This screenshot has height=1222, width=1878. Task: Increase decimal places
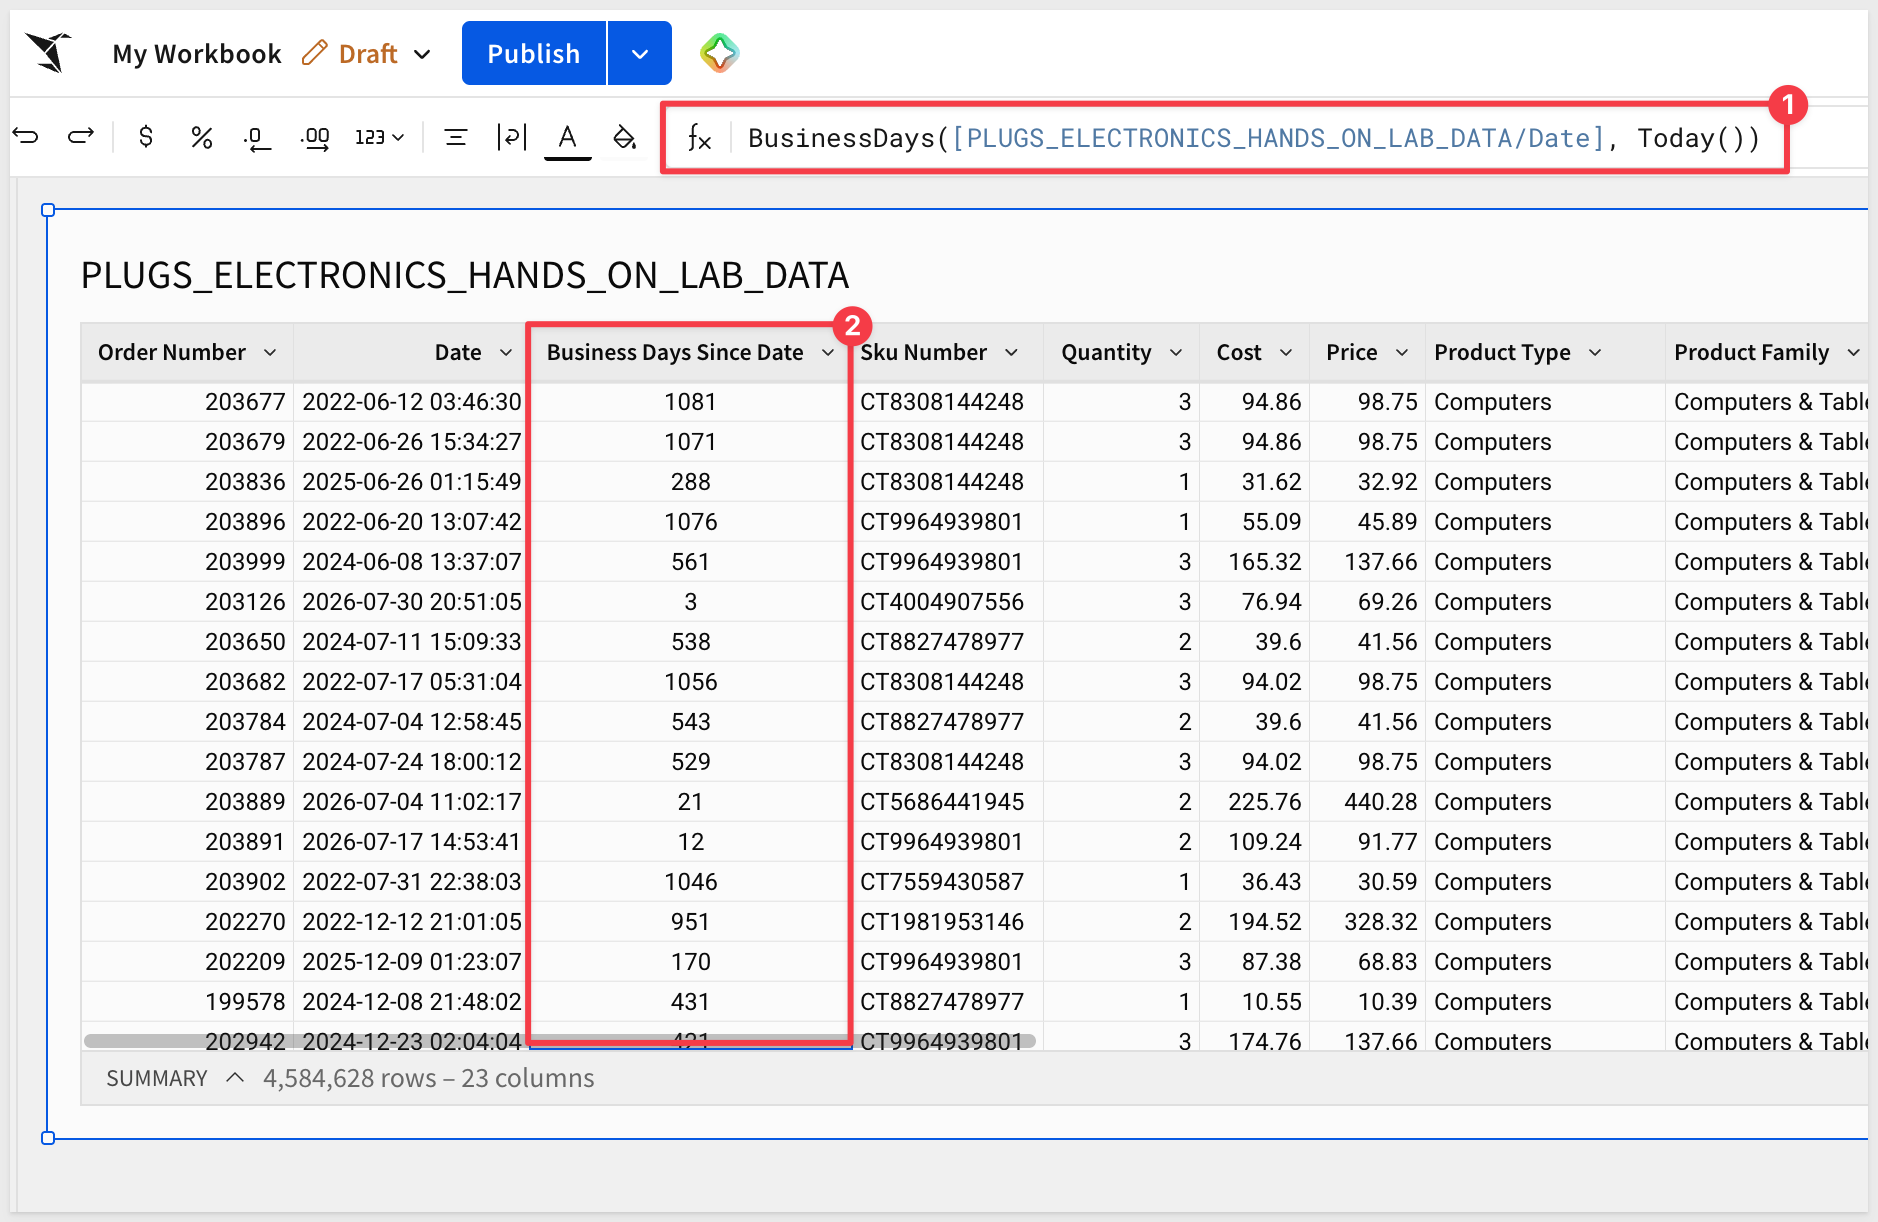pyautogui.click(x=315, y=138)
